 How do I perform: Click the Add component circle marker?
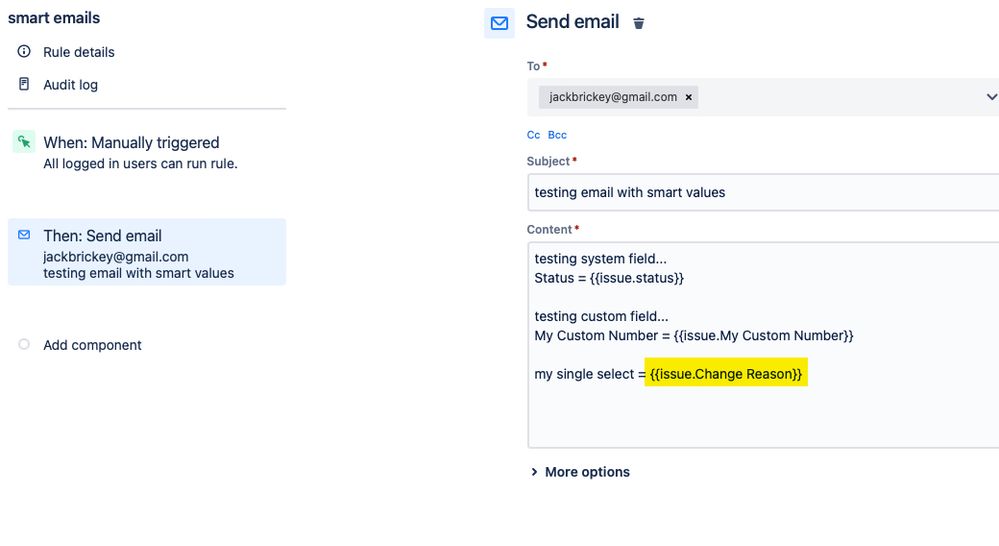pos(24,344)
